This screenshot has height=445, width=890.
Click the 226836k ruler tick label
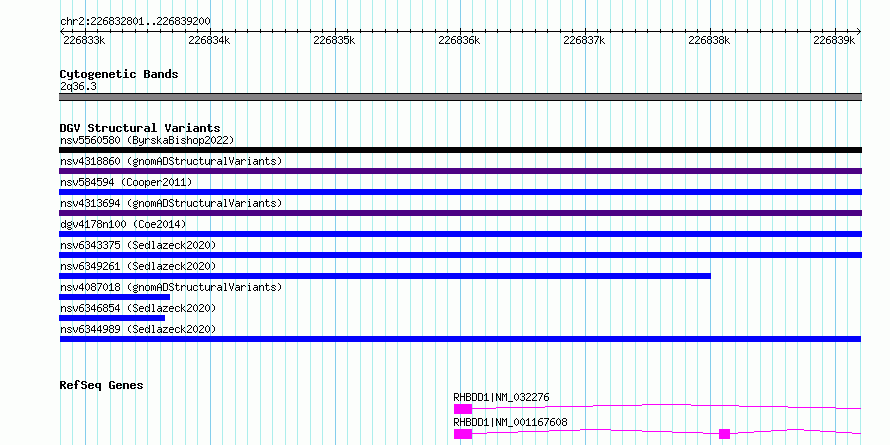(x=460, y=40)
